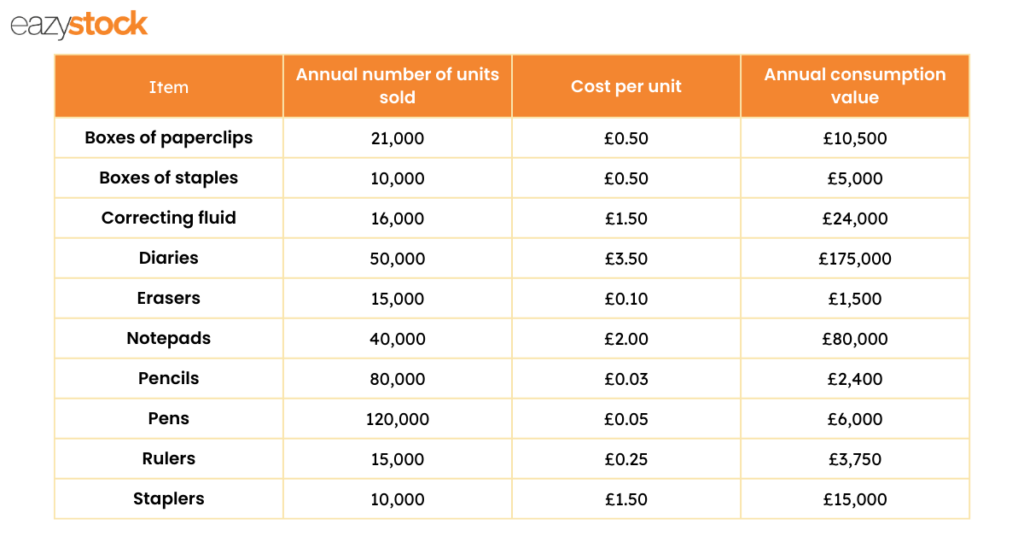The width and height of the screenshot is (1024, 536).
Task: Click the eazystock logo
Action: click(79, 25)
